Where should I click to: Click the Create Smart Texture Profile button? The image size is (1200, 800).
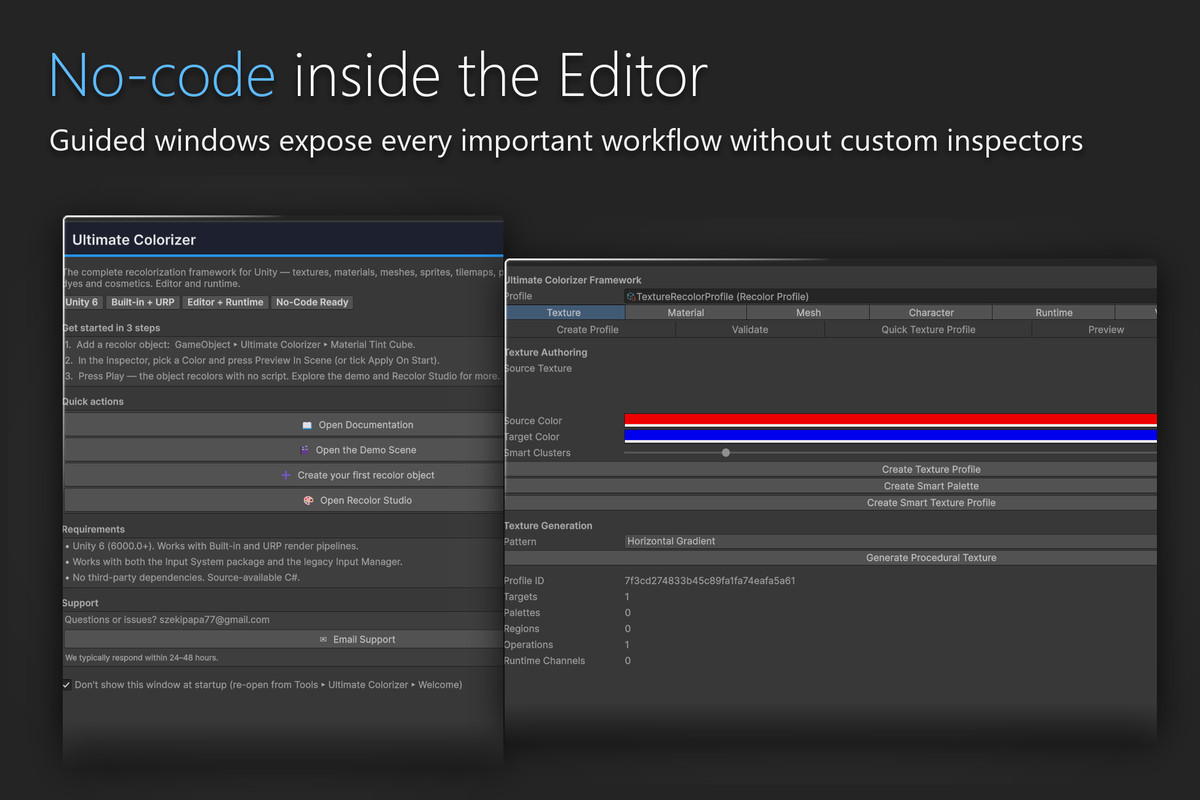pyautogui.click(x=831, y=503)
